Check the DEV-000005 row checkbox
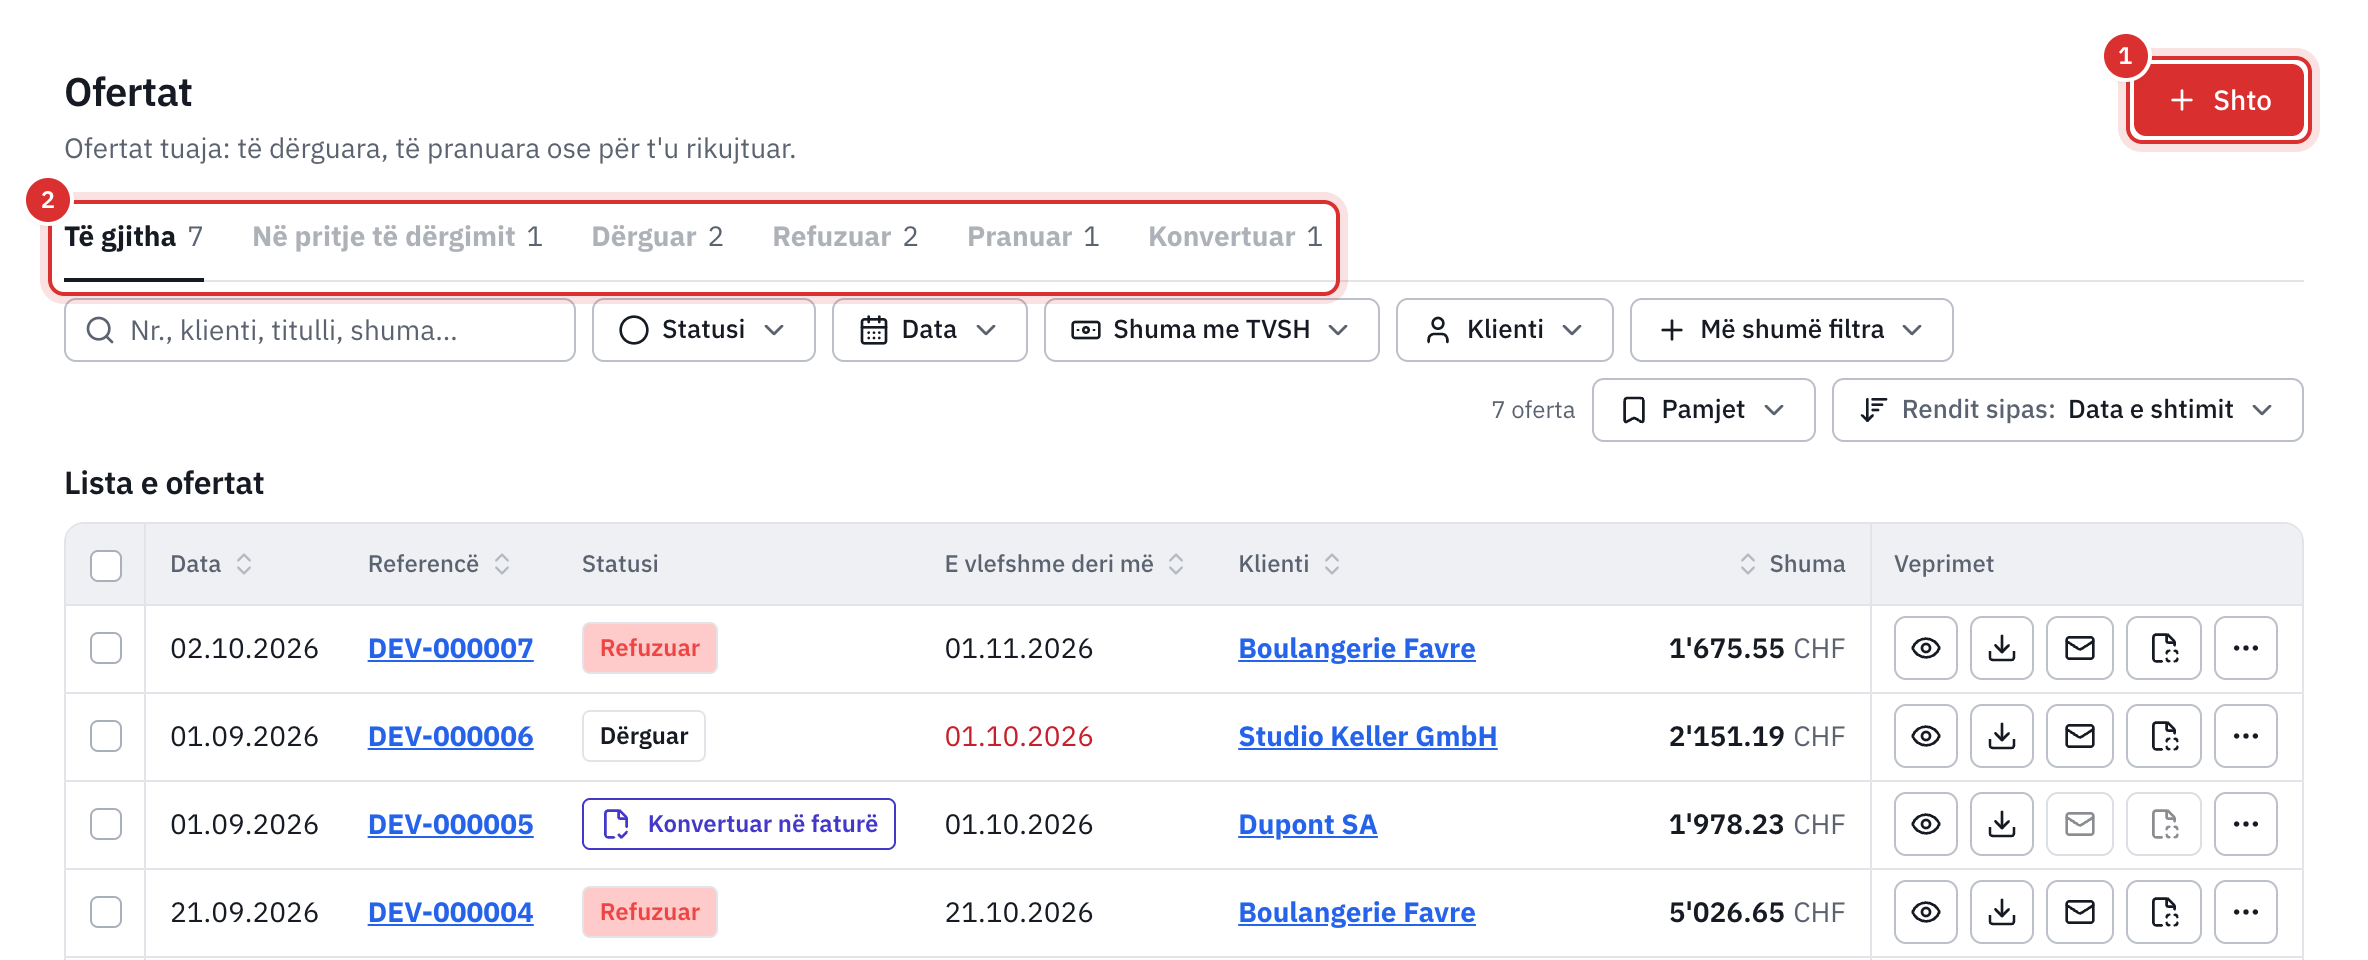 (x=106, y=824)
